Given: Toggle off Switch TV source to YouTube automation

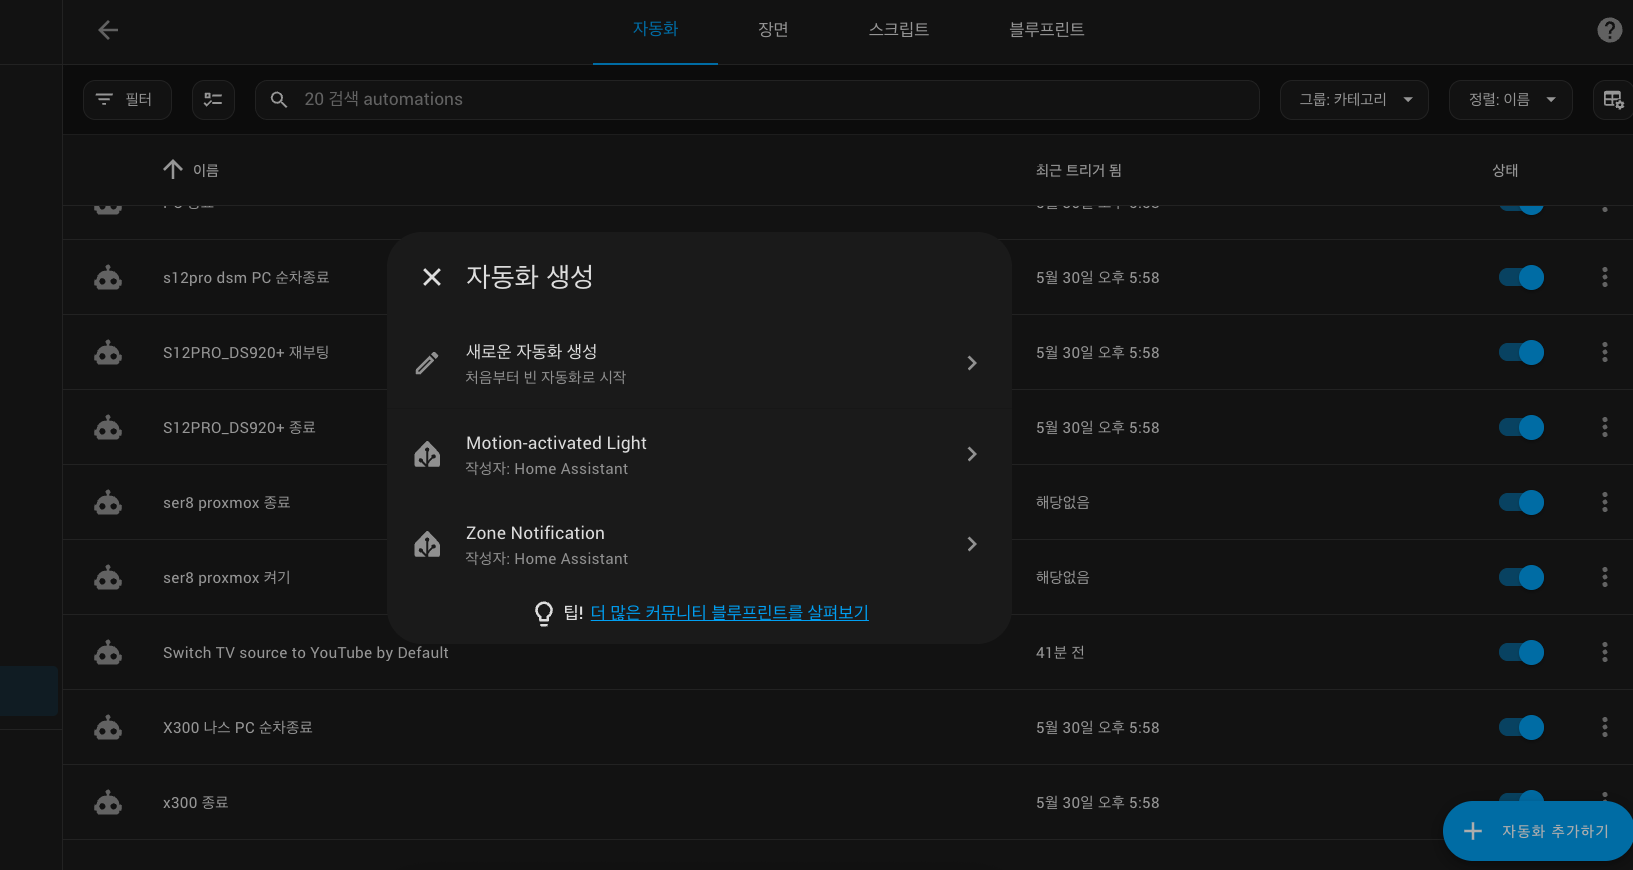Looking at the screenshot, I should click(x=1520, y=652).
